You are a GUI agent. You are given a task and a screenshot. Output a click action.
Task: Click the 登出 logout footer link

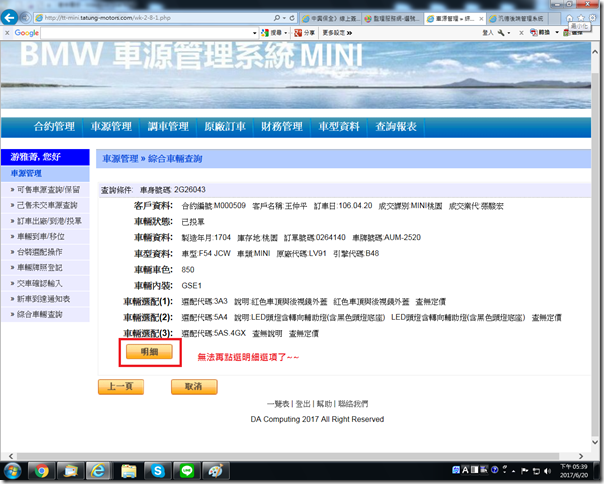point(303,404)
